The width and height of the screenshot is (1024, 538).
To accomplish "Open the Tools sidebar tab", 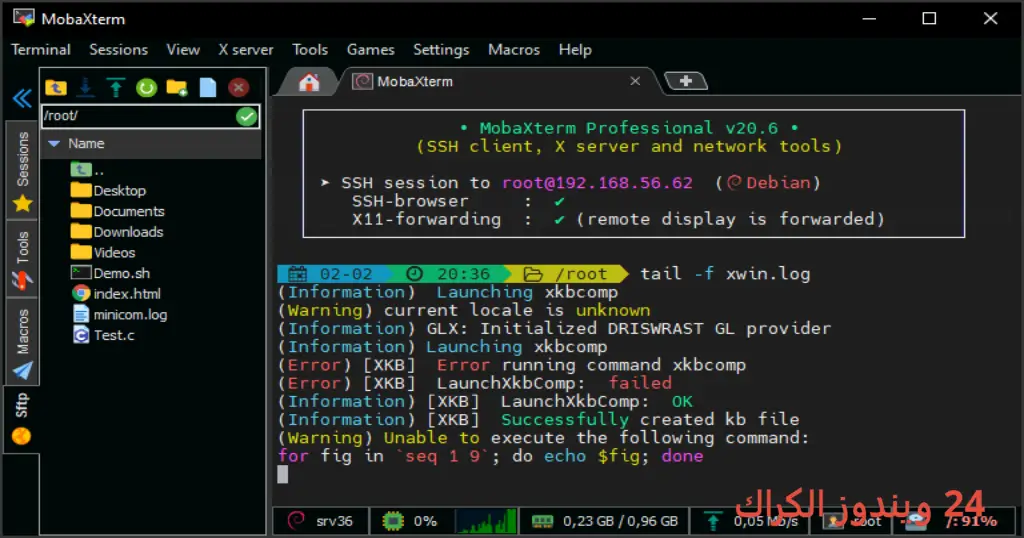I will pyautogui.click(x=23, y=260).
